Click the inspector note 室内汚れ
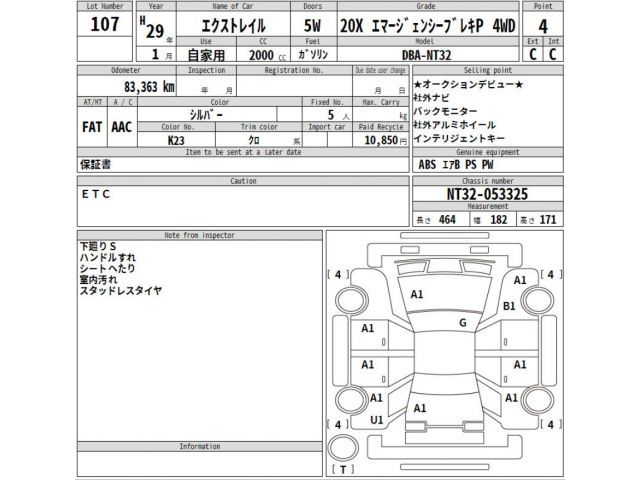 tap(98, 280)
